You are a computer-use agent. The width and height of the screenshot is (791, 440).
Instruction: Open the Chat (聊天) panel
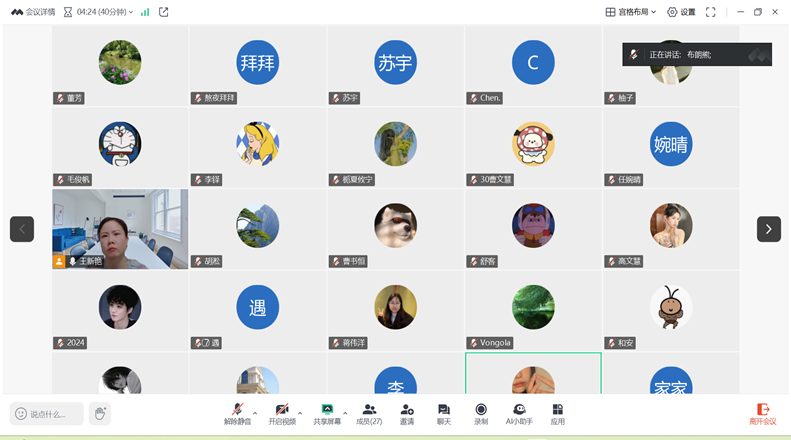pos(444,413)
